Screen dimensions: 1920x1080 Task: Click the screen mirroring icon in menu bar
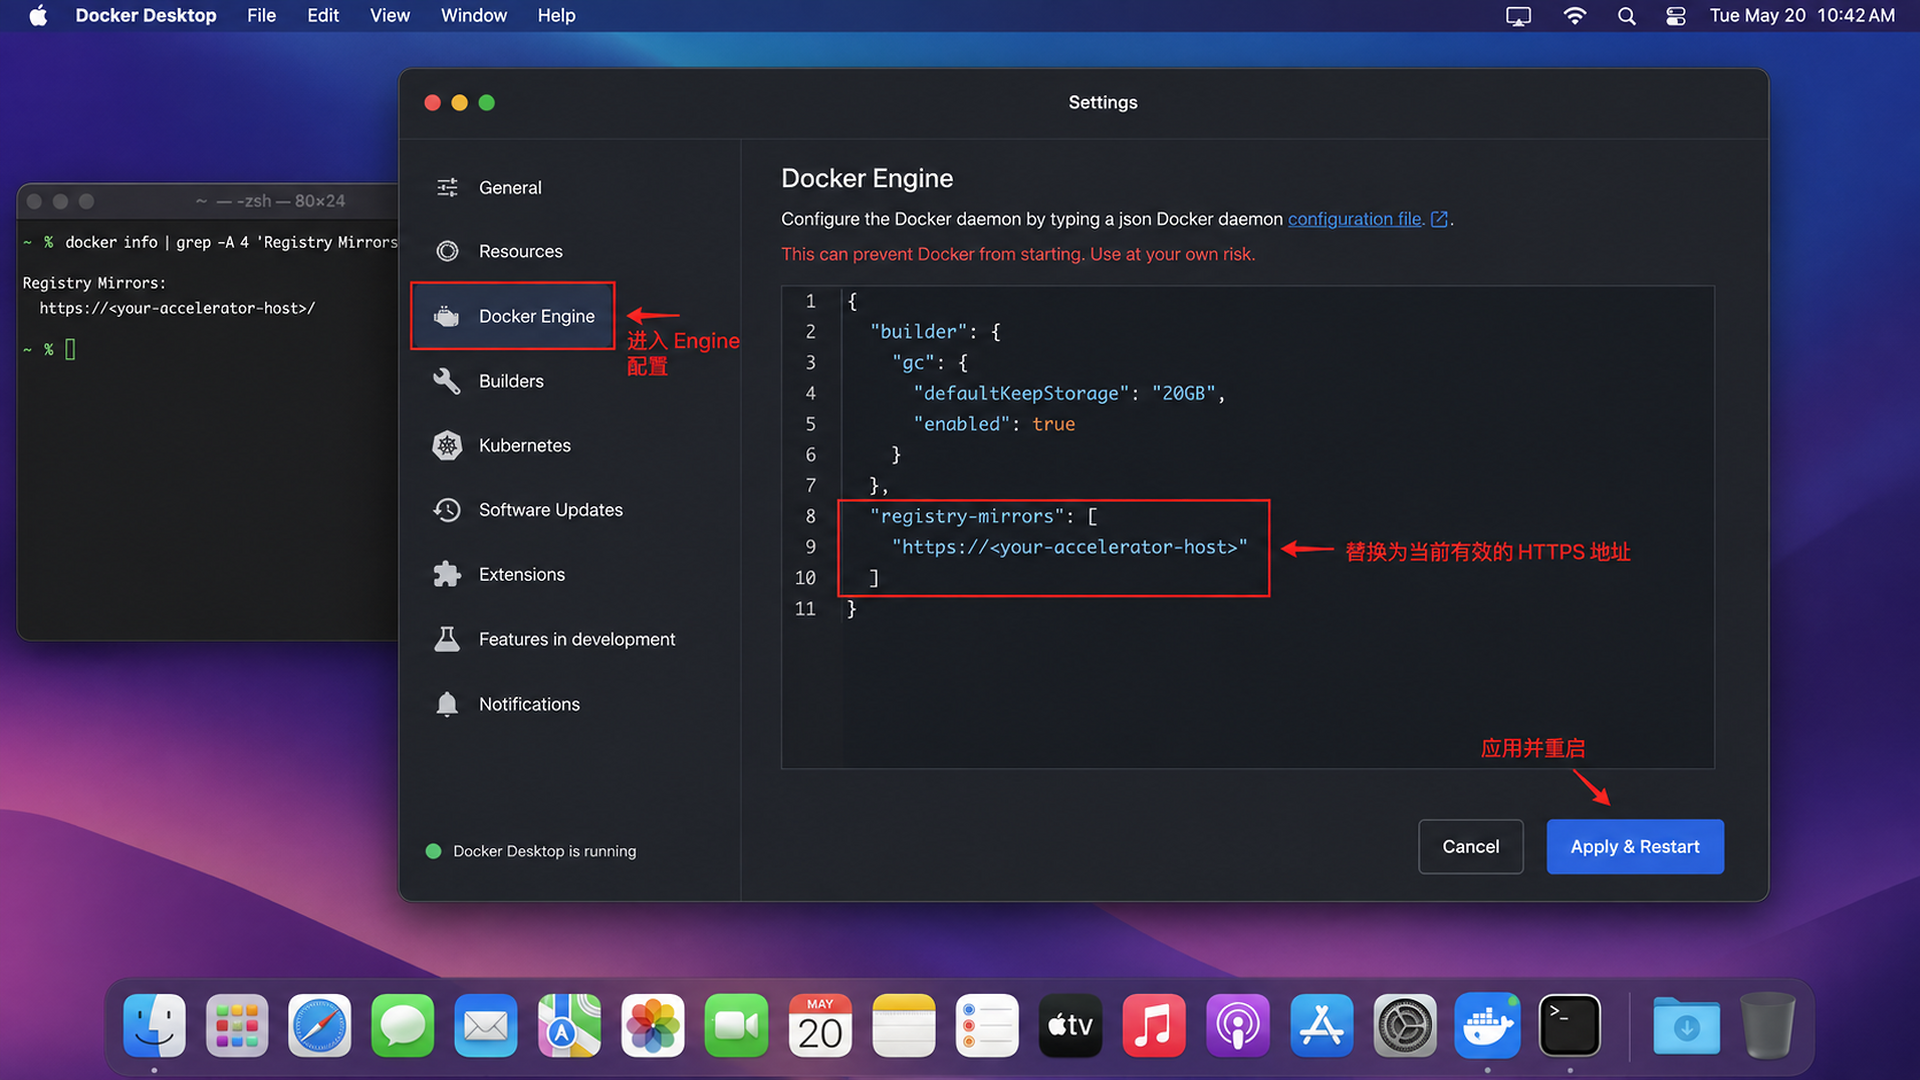click(1519, 15)
